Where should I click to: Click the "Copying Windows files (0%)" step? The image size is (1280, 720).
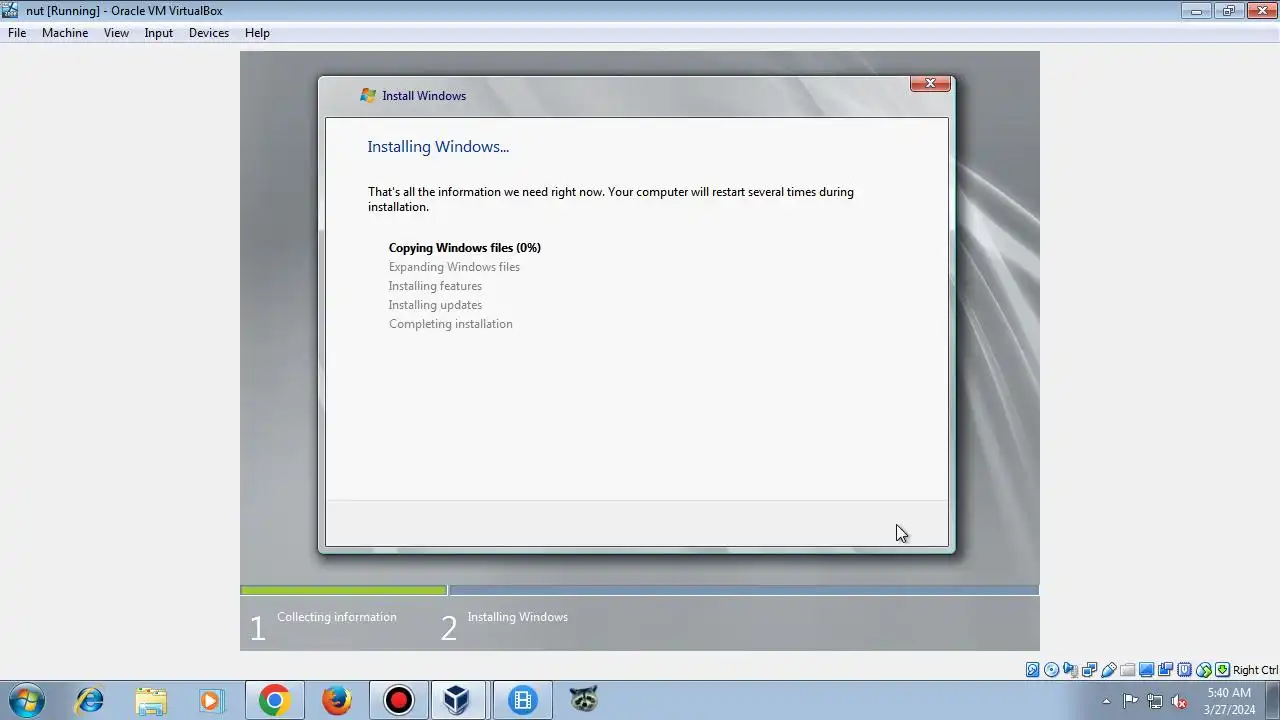465,248
